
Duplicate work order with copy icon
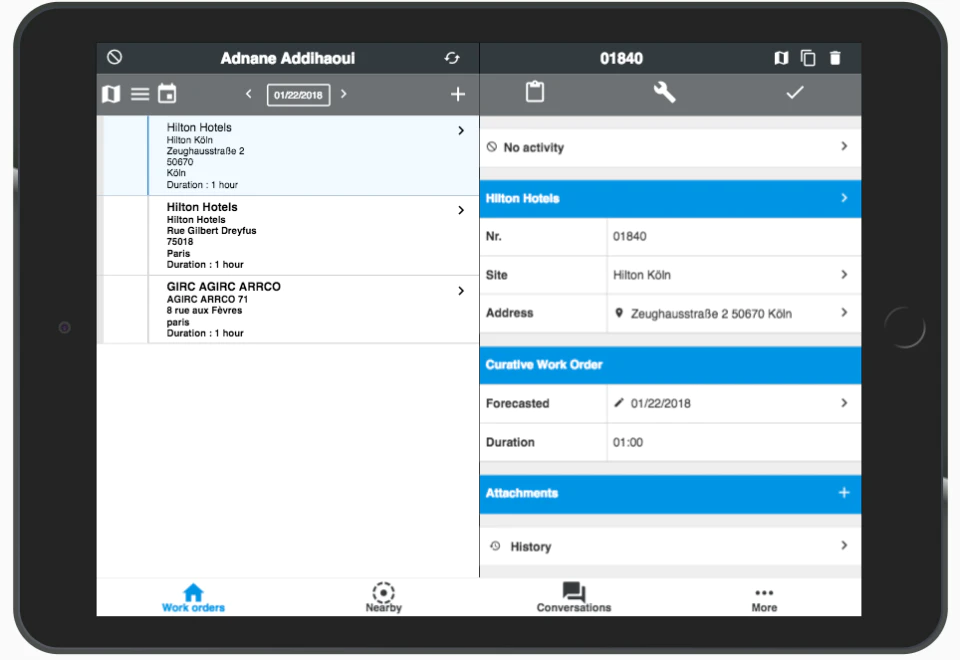(808, 58)
